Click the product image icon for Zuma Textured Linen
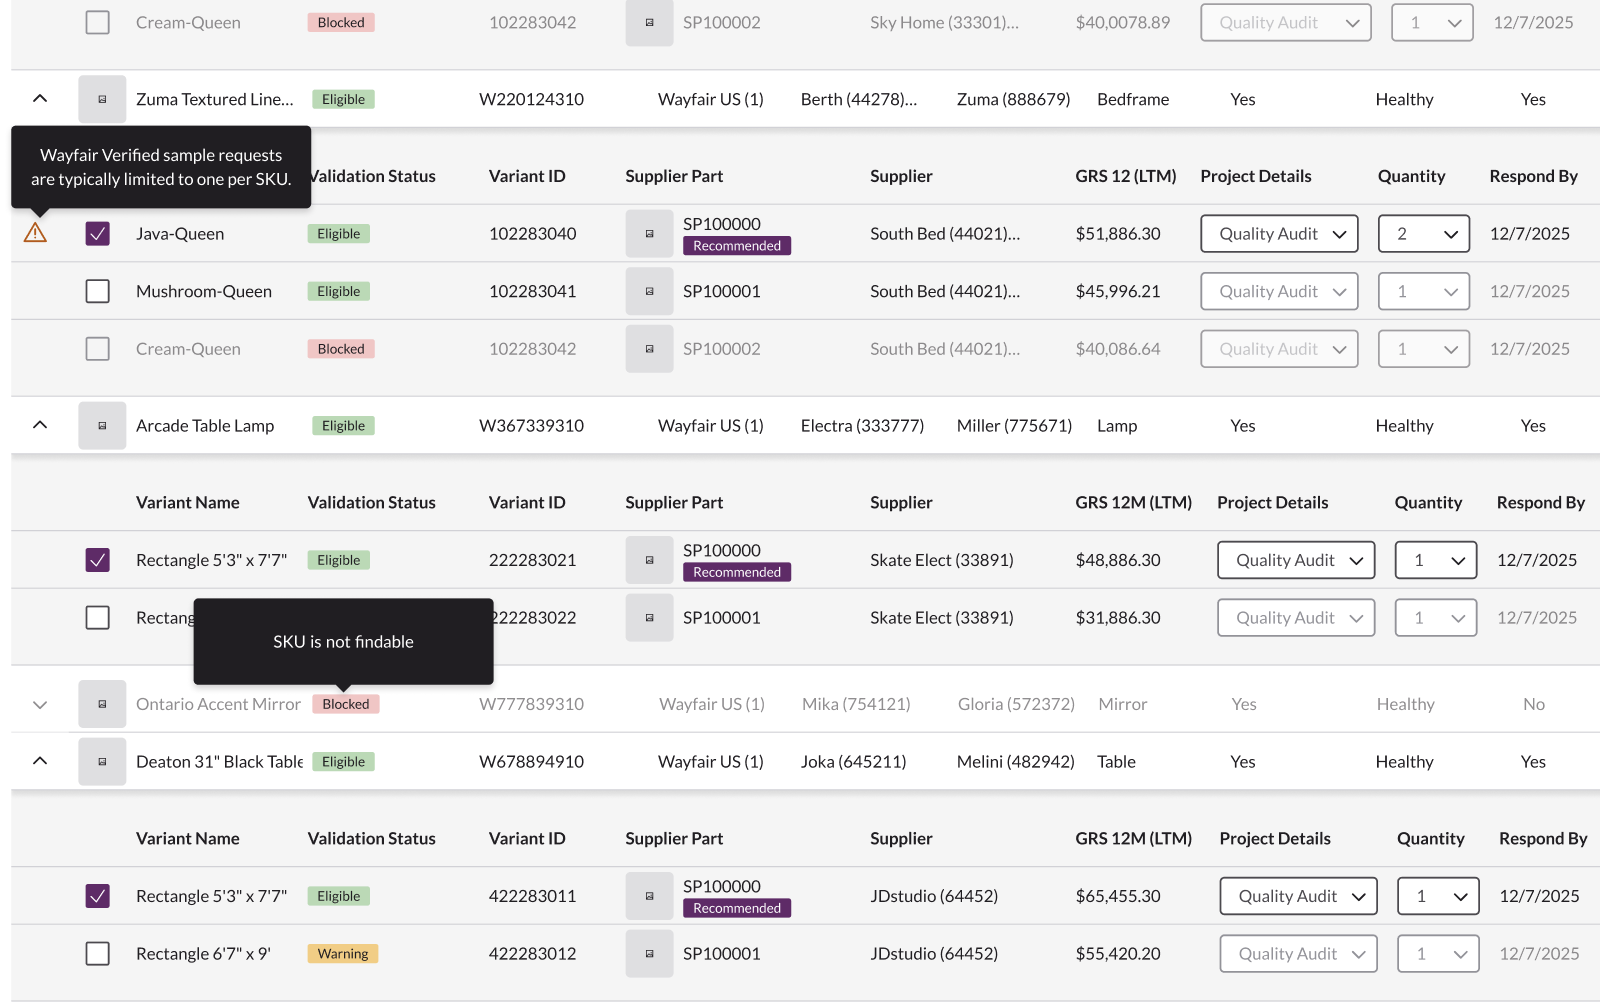 (x=101, y=99)
